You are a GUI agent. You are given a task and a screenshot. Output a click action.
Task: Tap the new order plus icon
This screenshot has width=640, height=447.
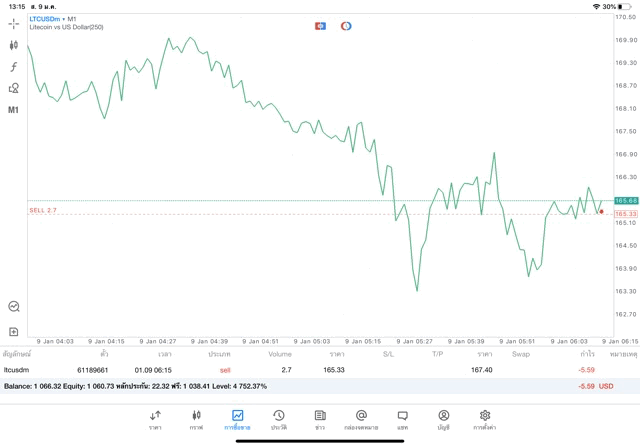(14, 331)
